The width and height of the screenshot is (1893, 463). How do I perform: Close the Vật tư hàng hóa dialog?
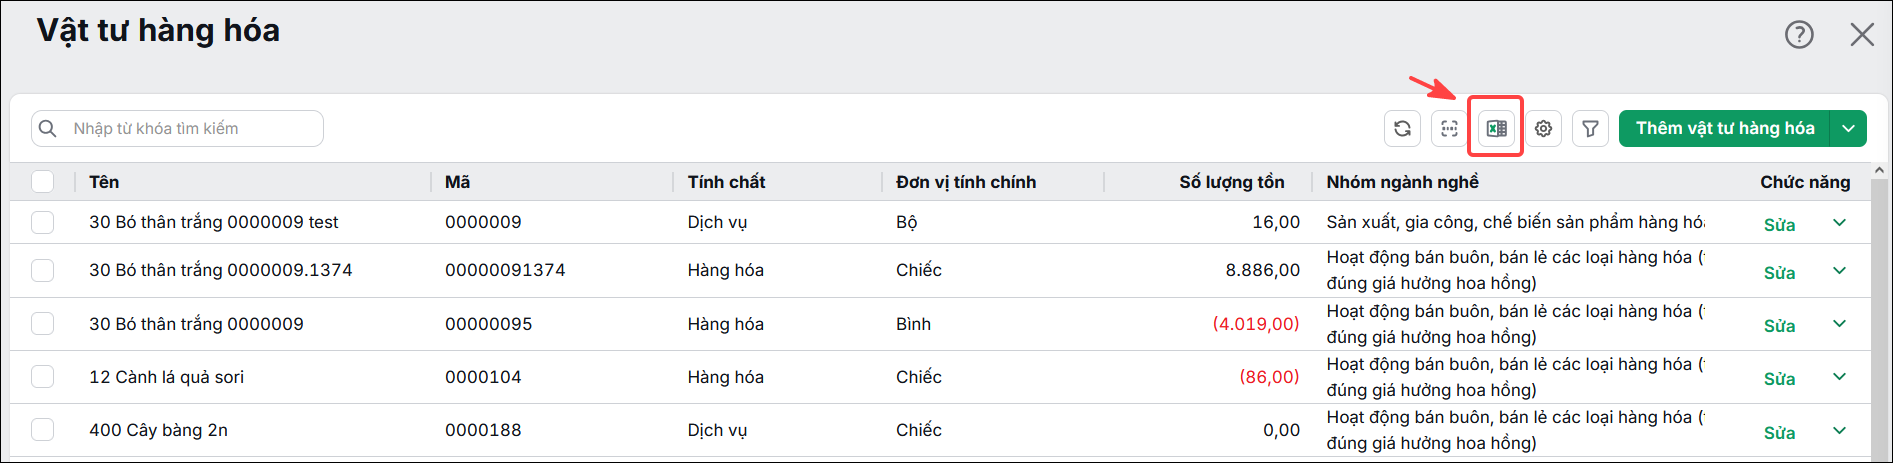(1862, 35)
